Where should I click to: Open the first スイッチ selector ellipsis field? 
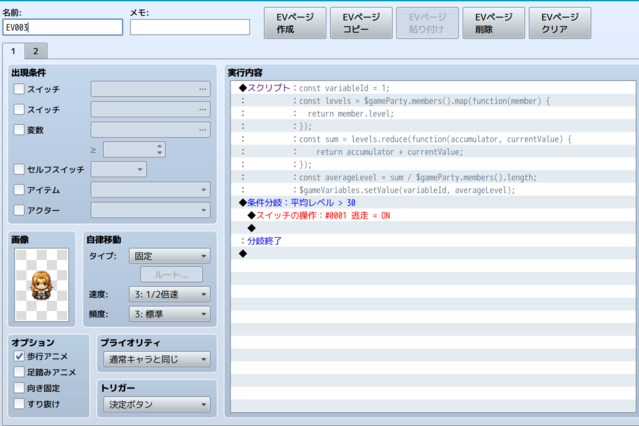pos(150,89)
